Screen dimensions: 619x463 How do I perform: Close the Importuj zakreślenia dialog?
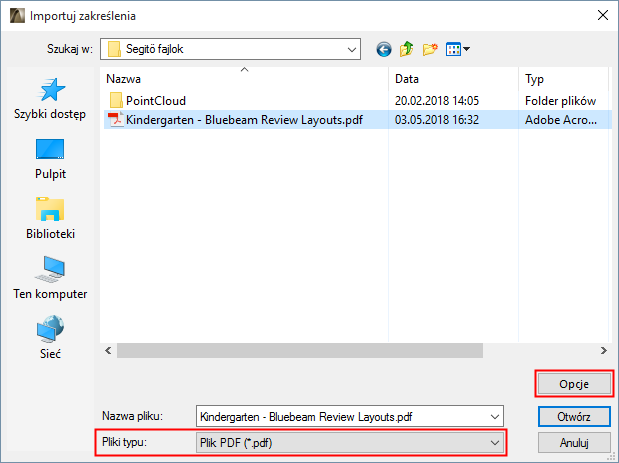pyautogui.click(x=603, y=15)
